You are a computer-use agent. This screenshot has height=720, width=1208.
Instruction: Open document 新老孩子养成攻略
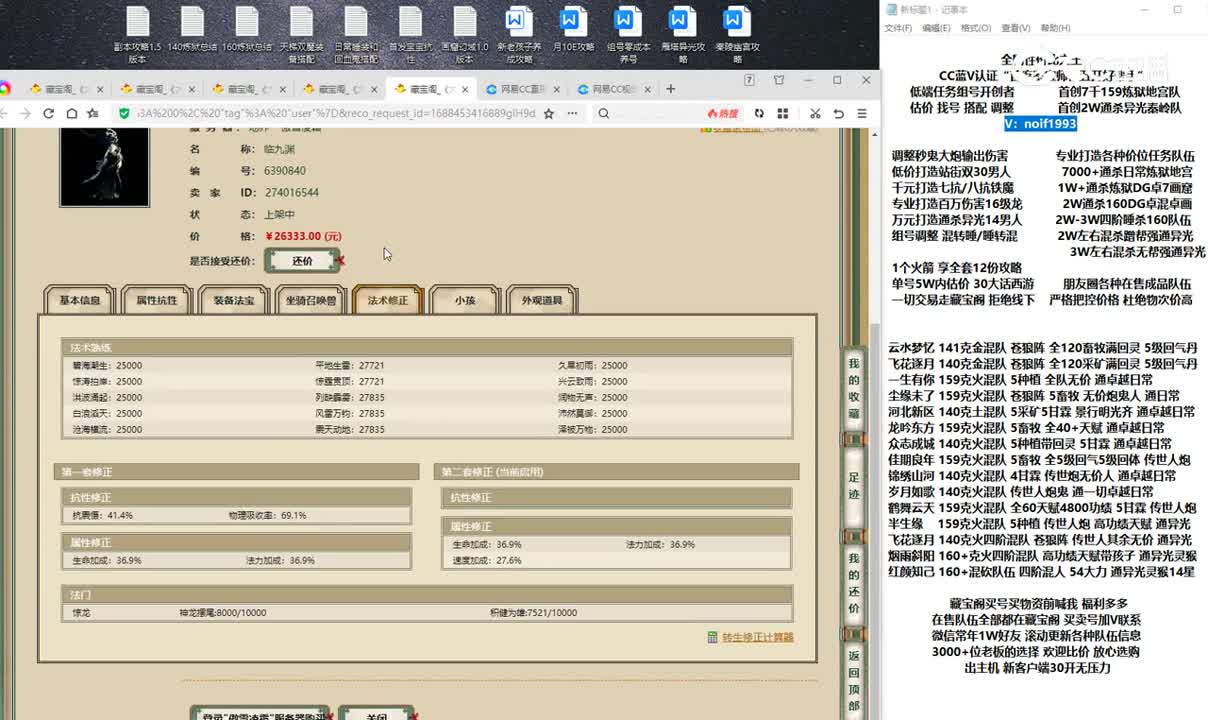click(519, 33)
